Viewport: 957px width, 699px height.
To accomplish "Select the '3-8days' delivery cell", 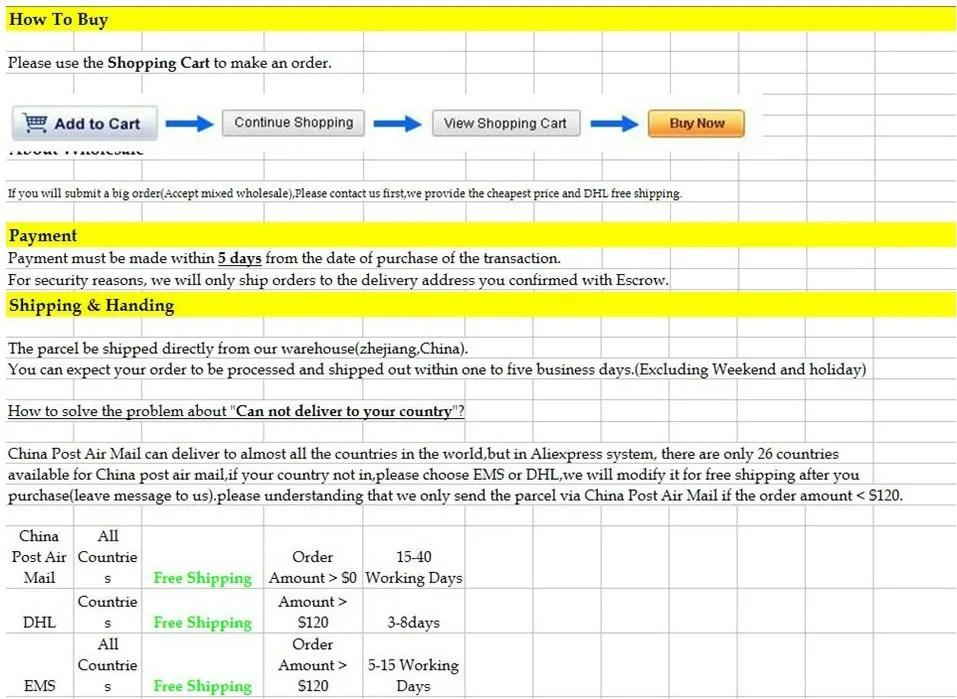I will 414,611.
